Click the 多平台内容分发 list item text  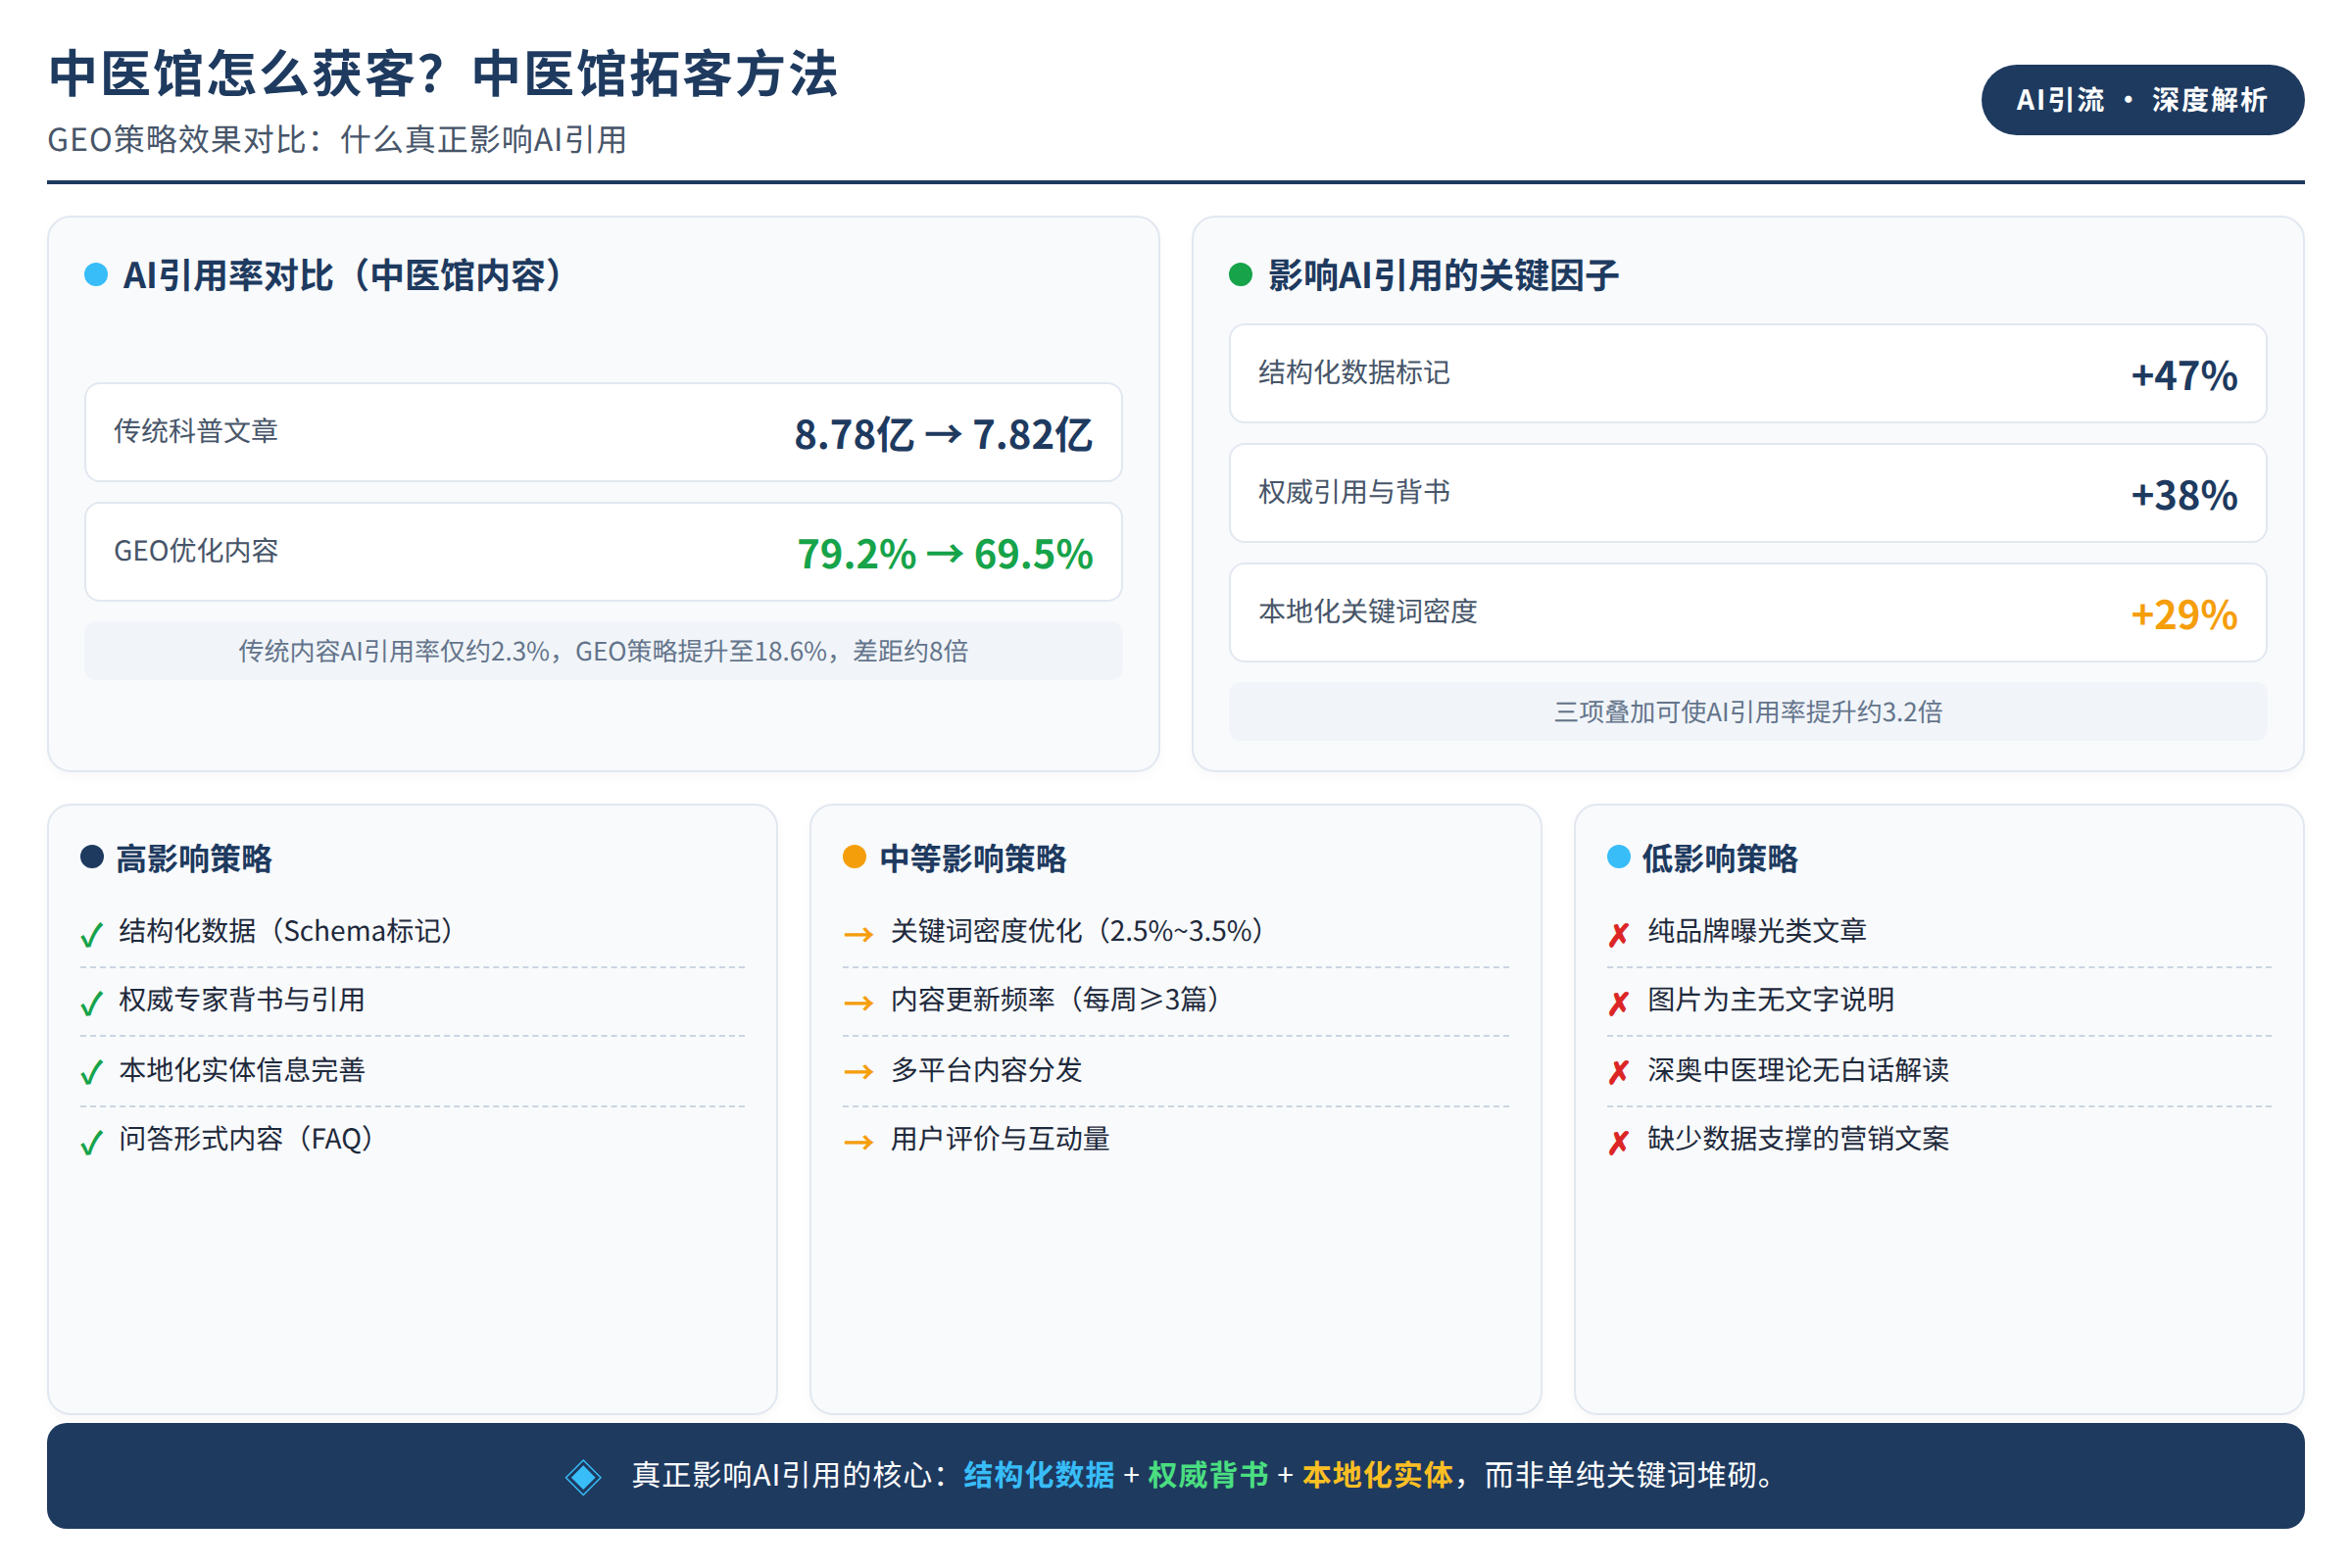(x=987, y=1071)
